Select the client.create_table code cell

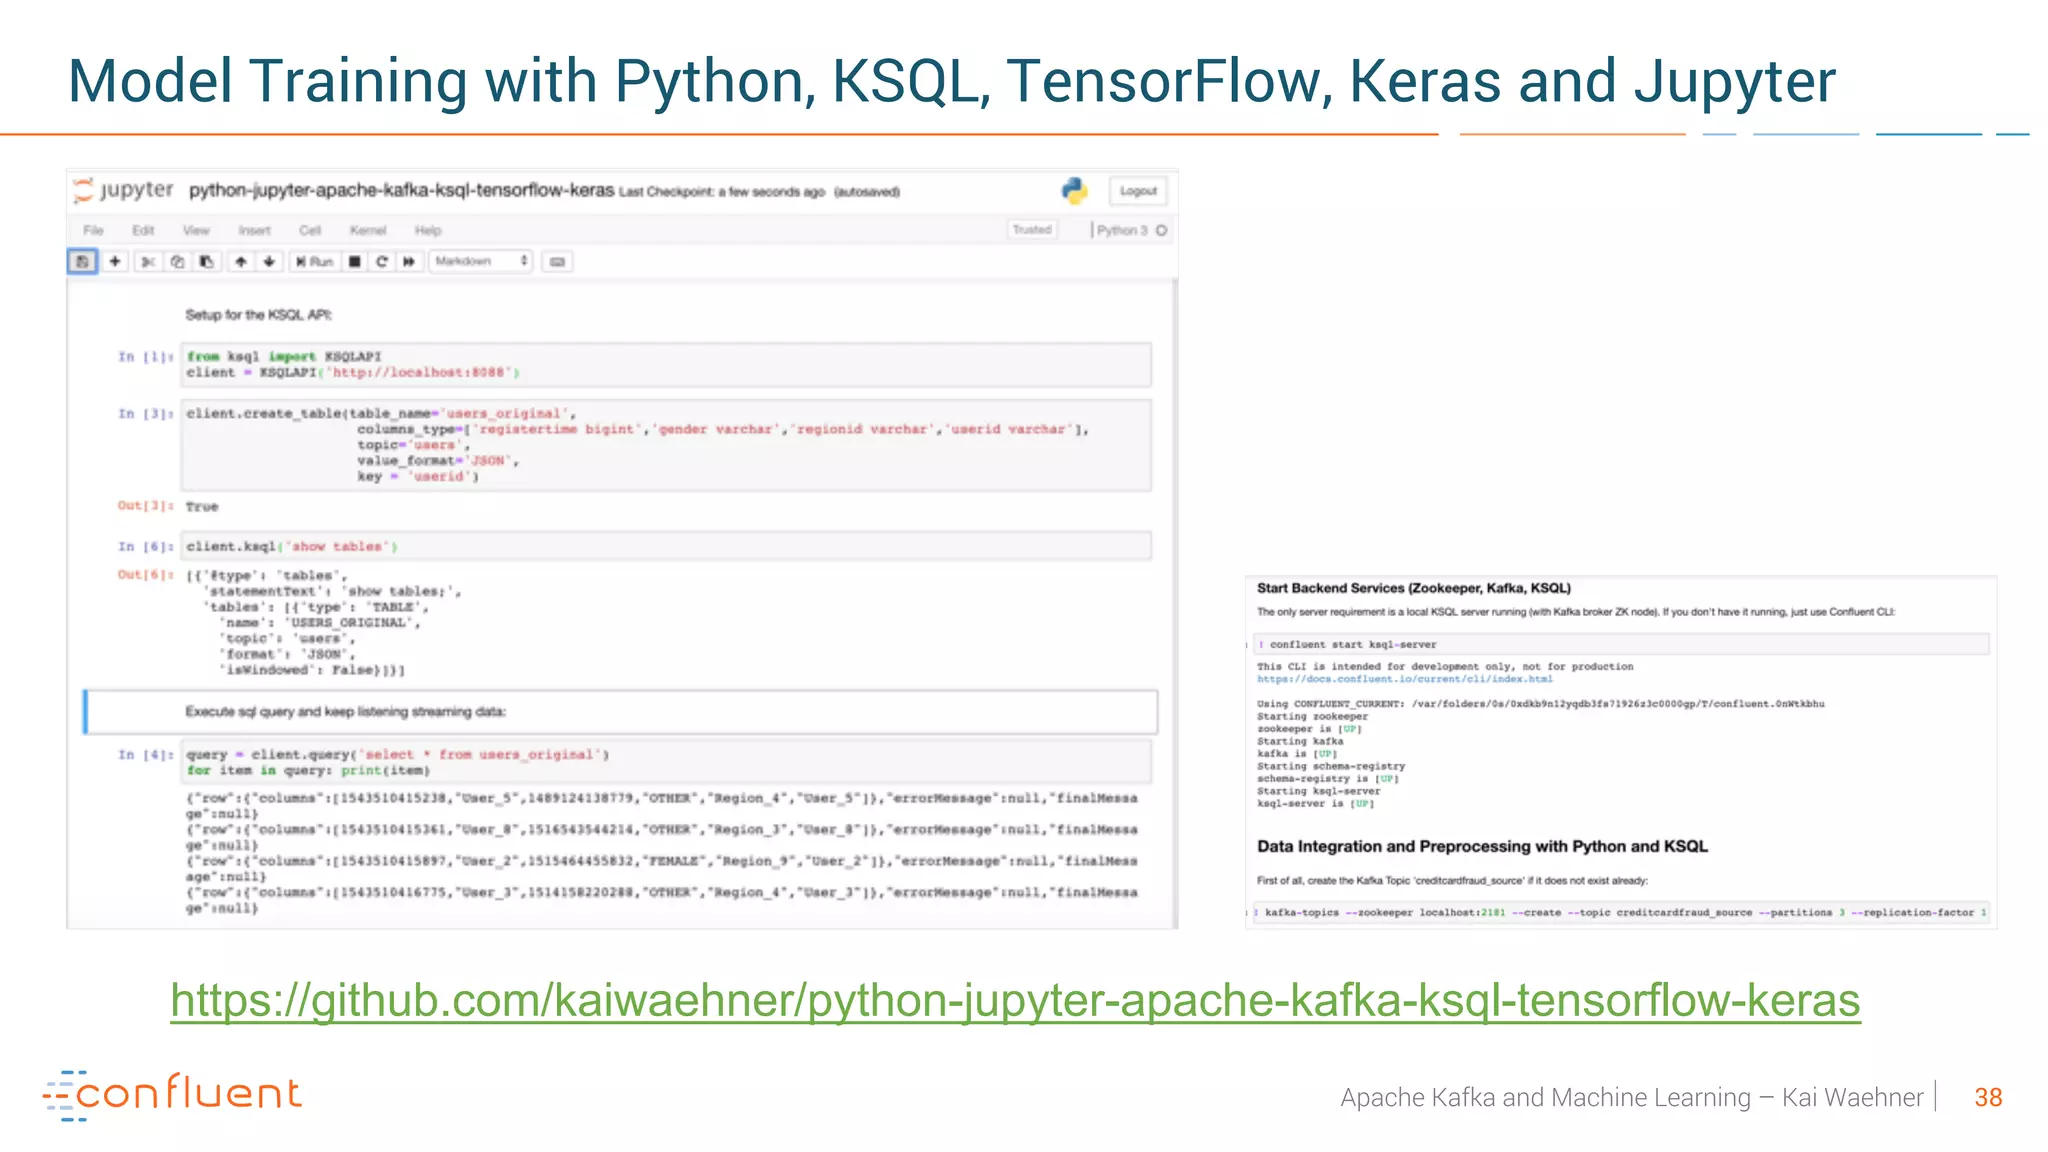666,445
